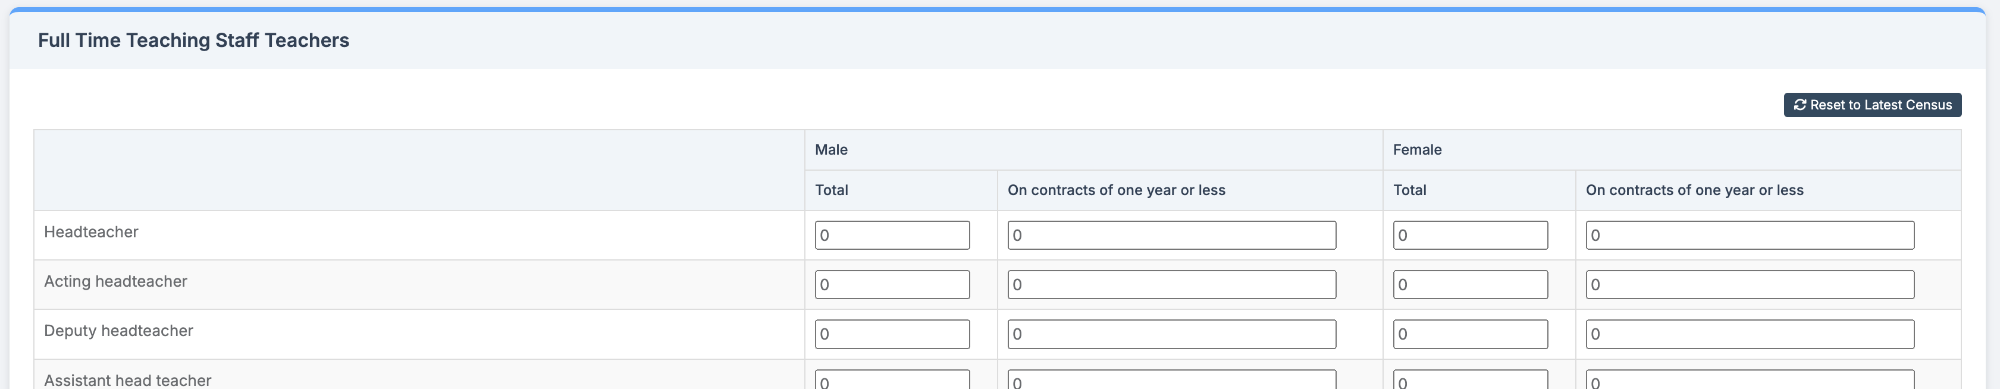This screenshot has height=389, width=2000.
Task: Select Assistant head teacher Female Total field
Action: point(1470,380)
